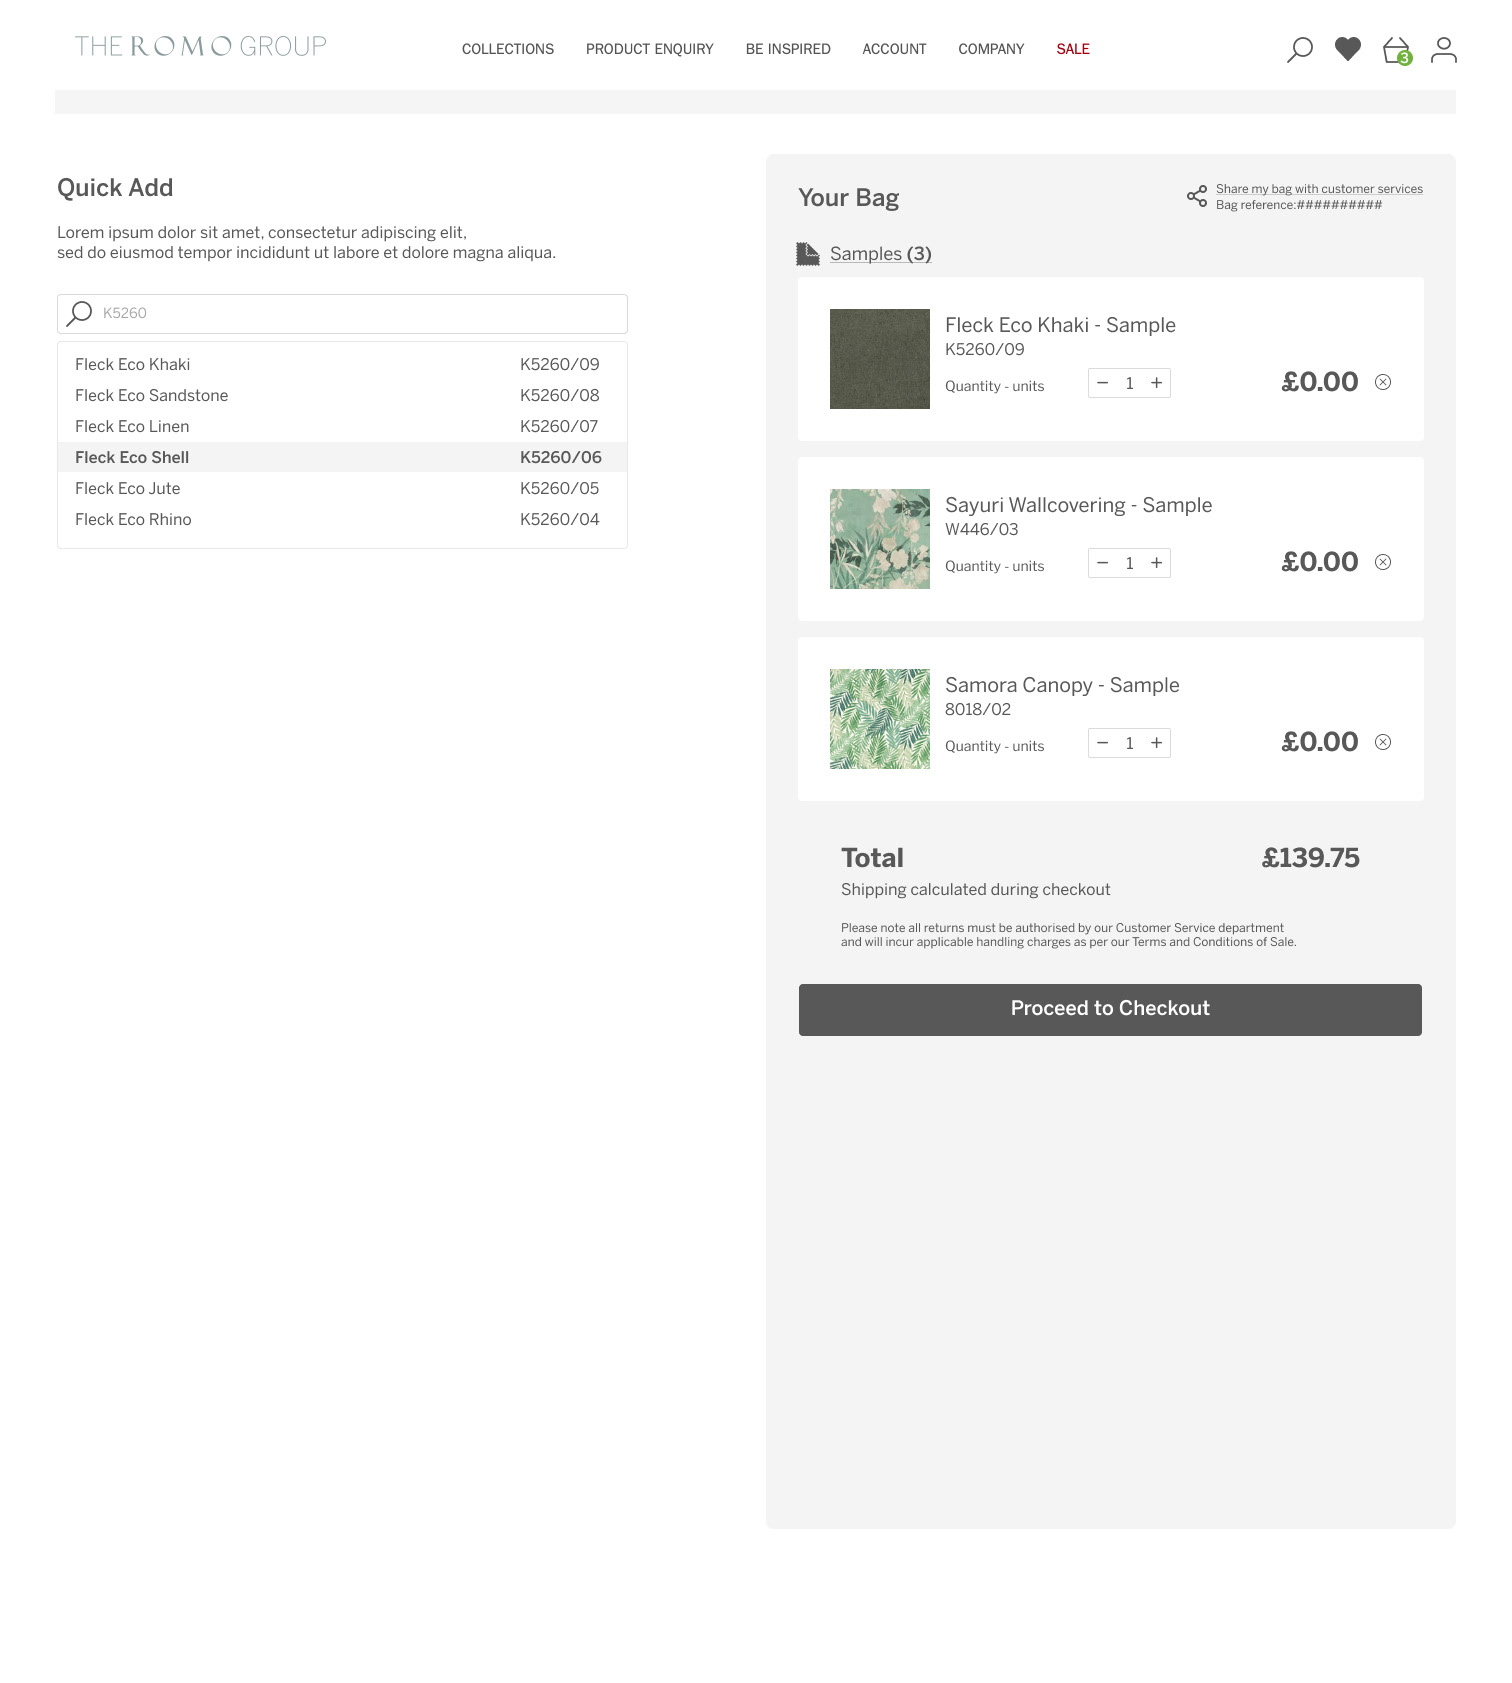Viewport: 1512px width, 1683px height.
Task: Remove Sayuri Wallcovering sample from bag
Action: pos(1383,562)
